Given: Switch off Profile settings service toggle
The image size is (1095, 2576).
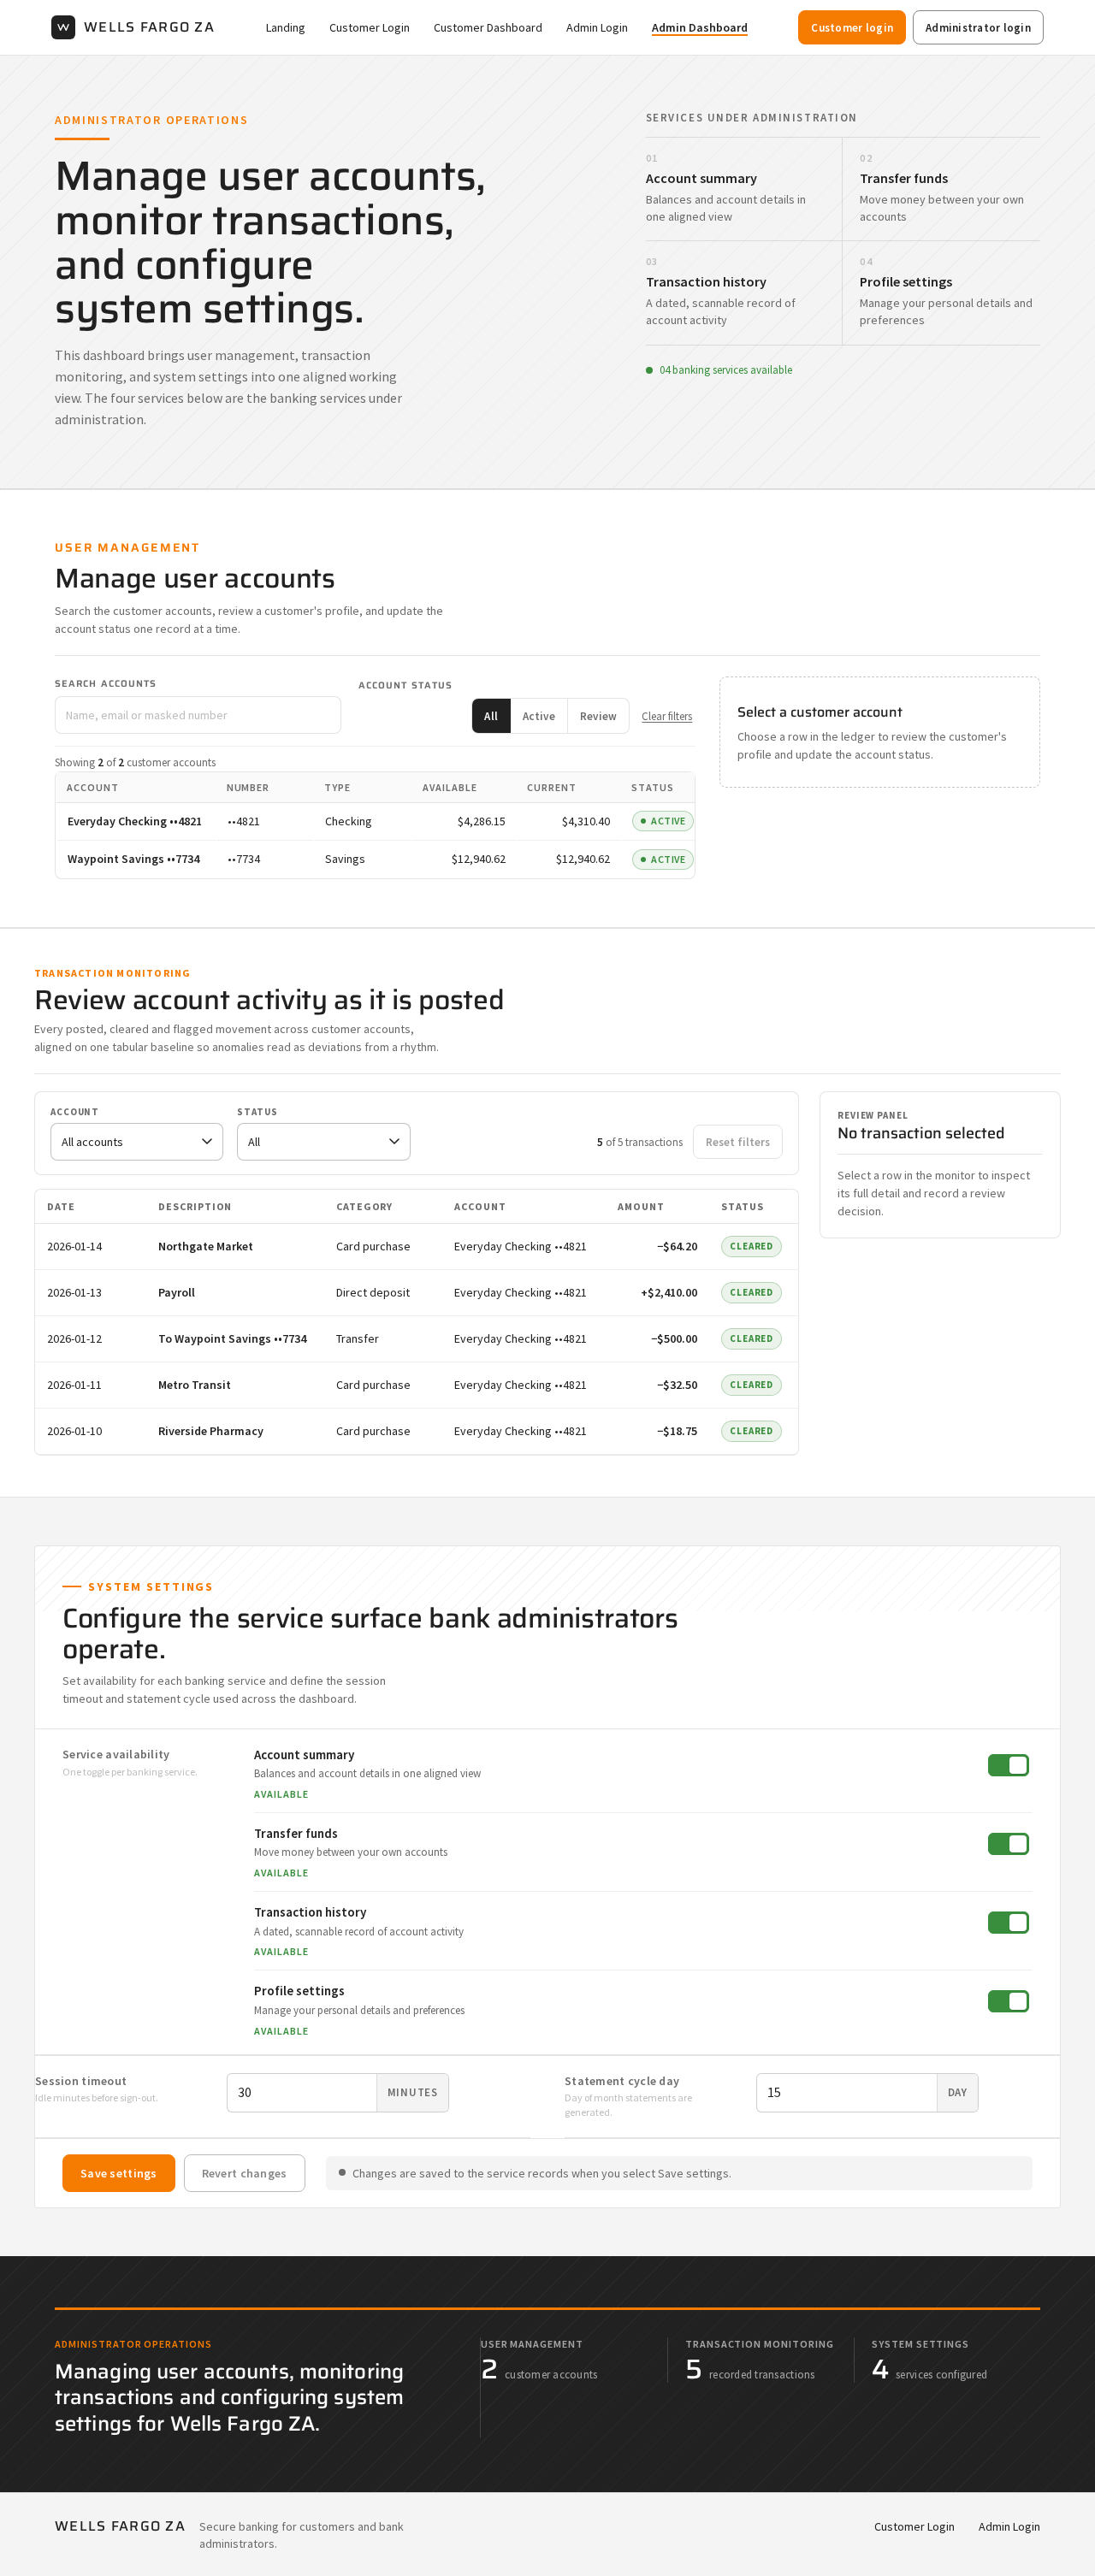Looking at the screenshot, I should pyautogui.click(x=1008, y=2001).
